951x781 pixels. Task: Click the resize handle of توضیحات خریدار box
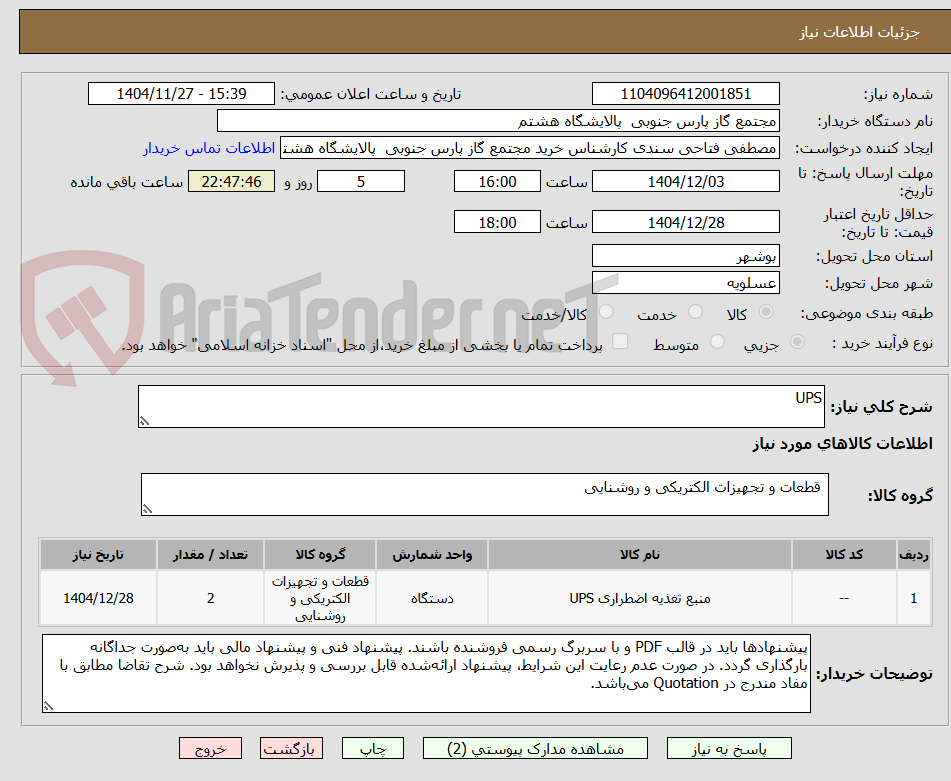pyautogui.click(x=48, y=706)
